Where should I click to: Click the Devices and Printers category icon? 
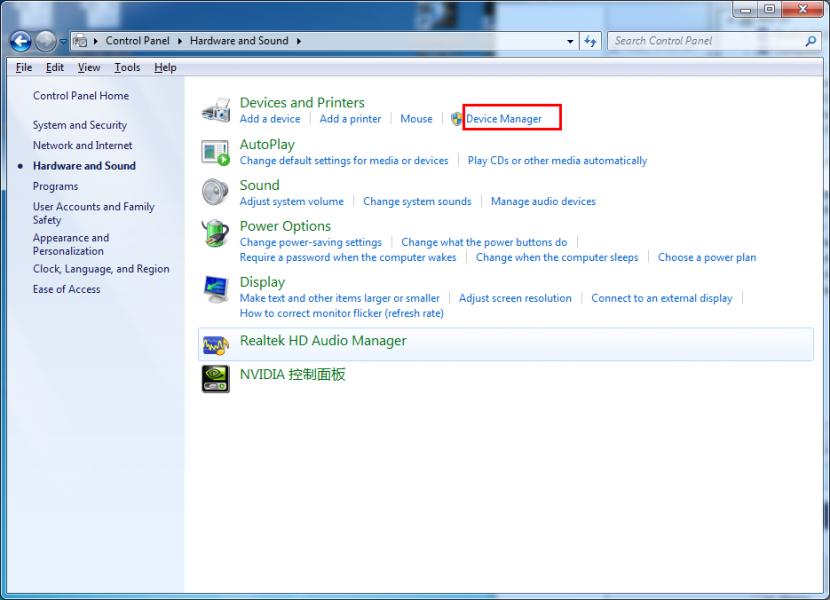216,110
